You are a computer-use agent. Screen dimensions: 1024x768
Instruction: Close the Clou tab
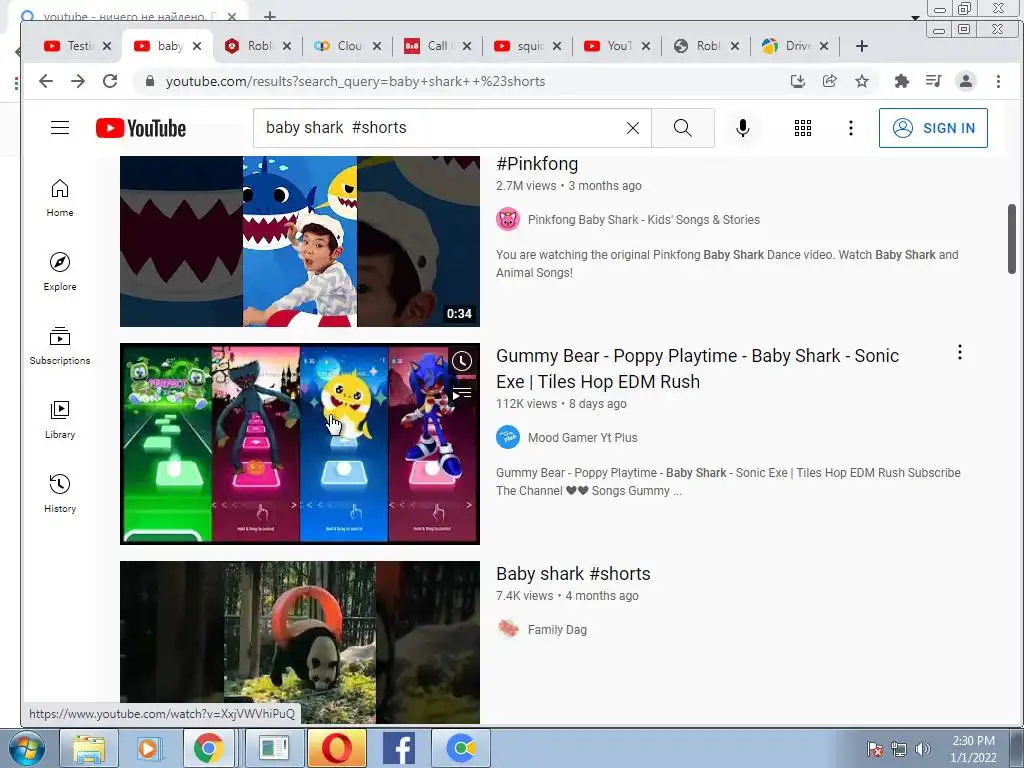point(377,46)
